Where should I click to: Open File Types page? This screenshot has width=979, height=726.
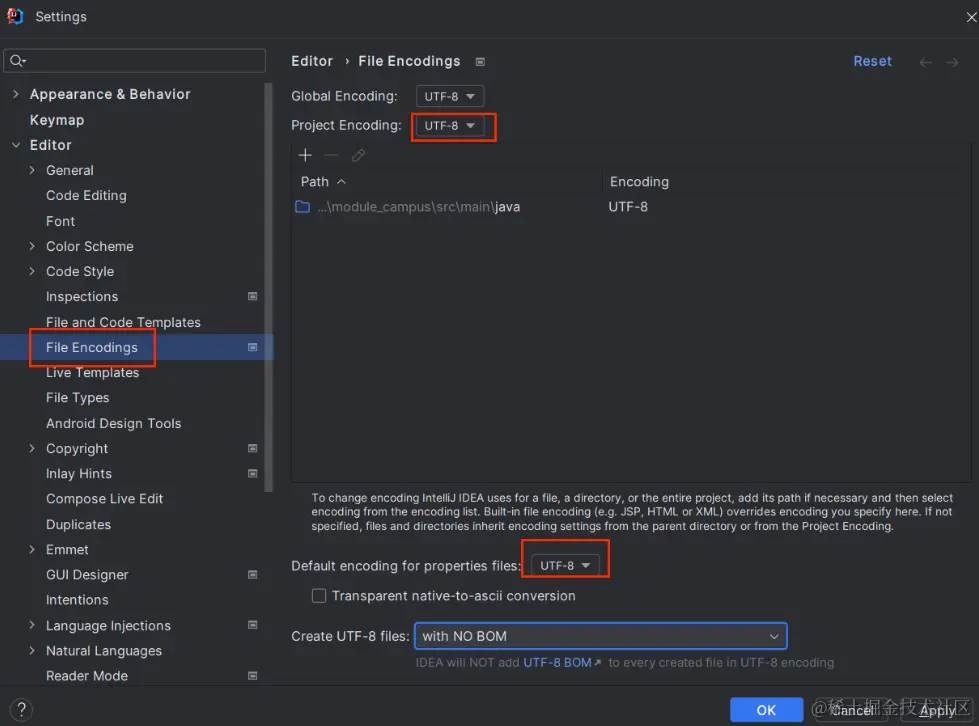[x=77, y=398]
